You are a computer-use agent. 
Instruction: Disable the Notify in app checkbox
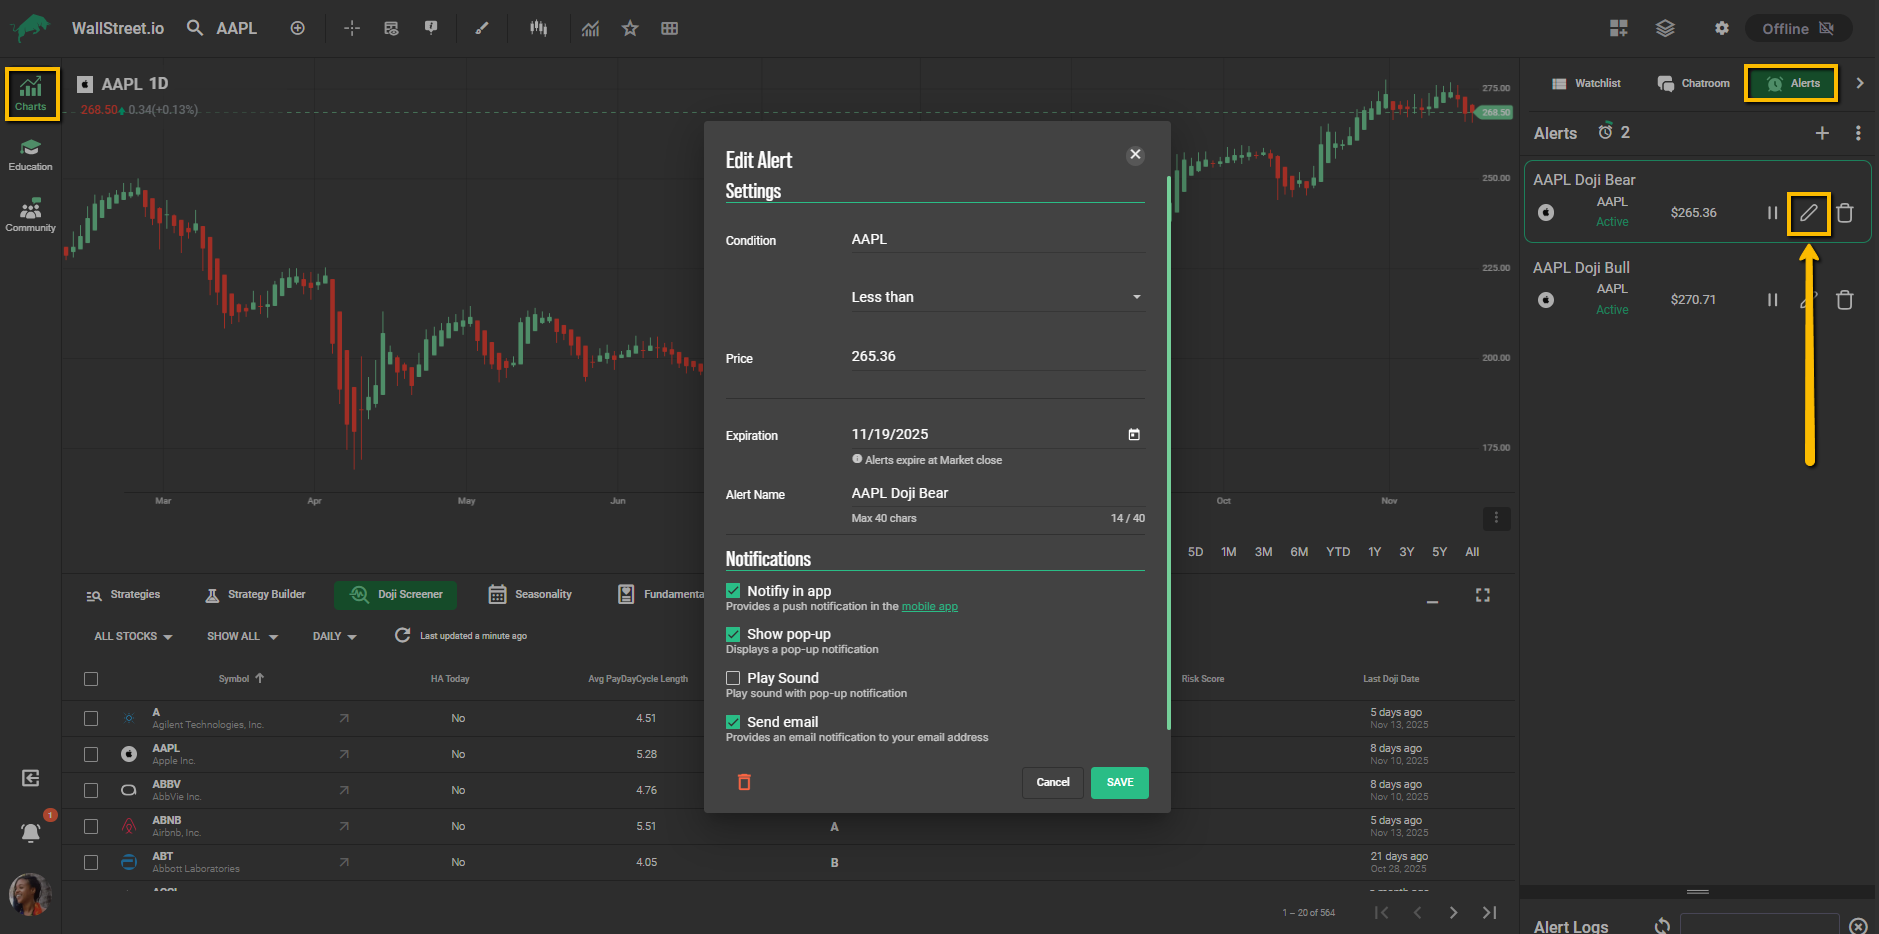733,591
